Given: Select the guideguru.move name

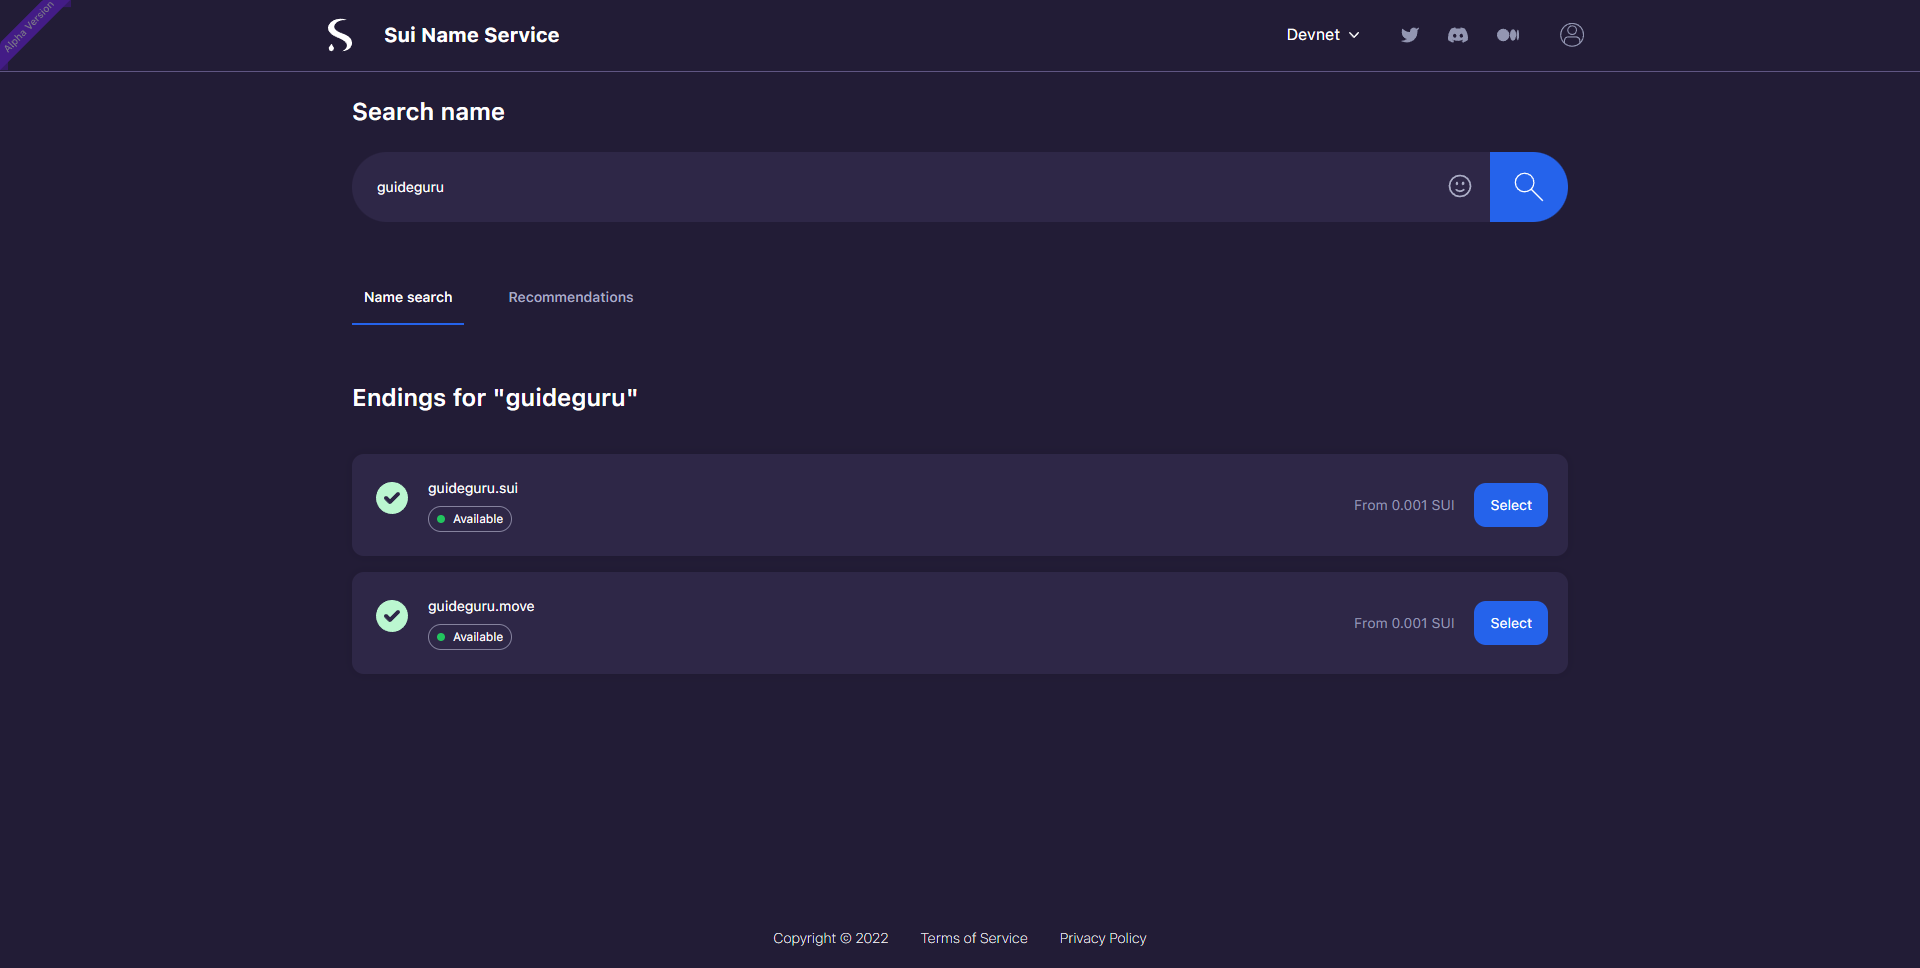Looking at the screenshot, I should click(1510, 623).
